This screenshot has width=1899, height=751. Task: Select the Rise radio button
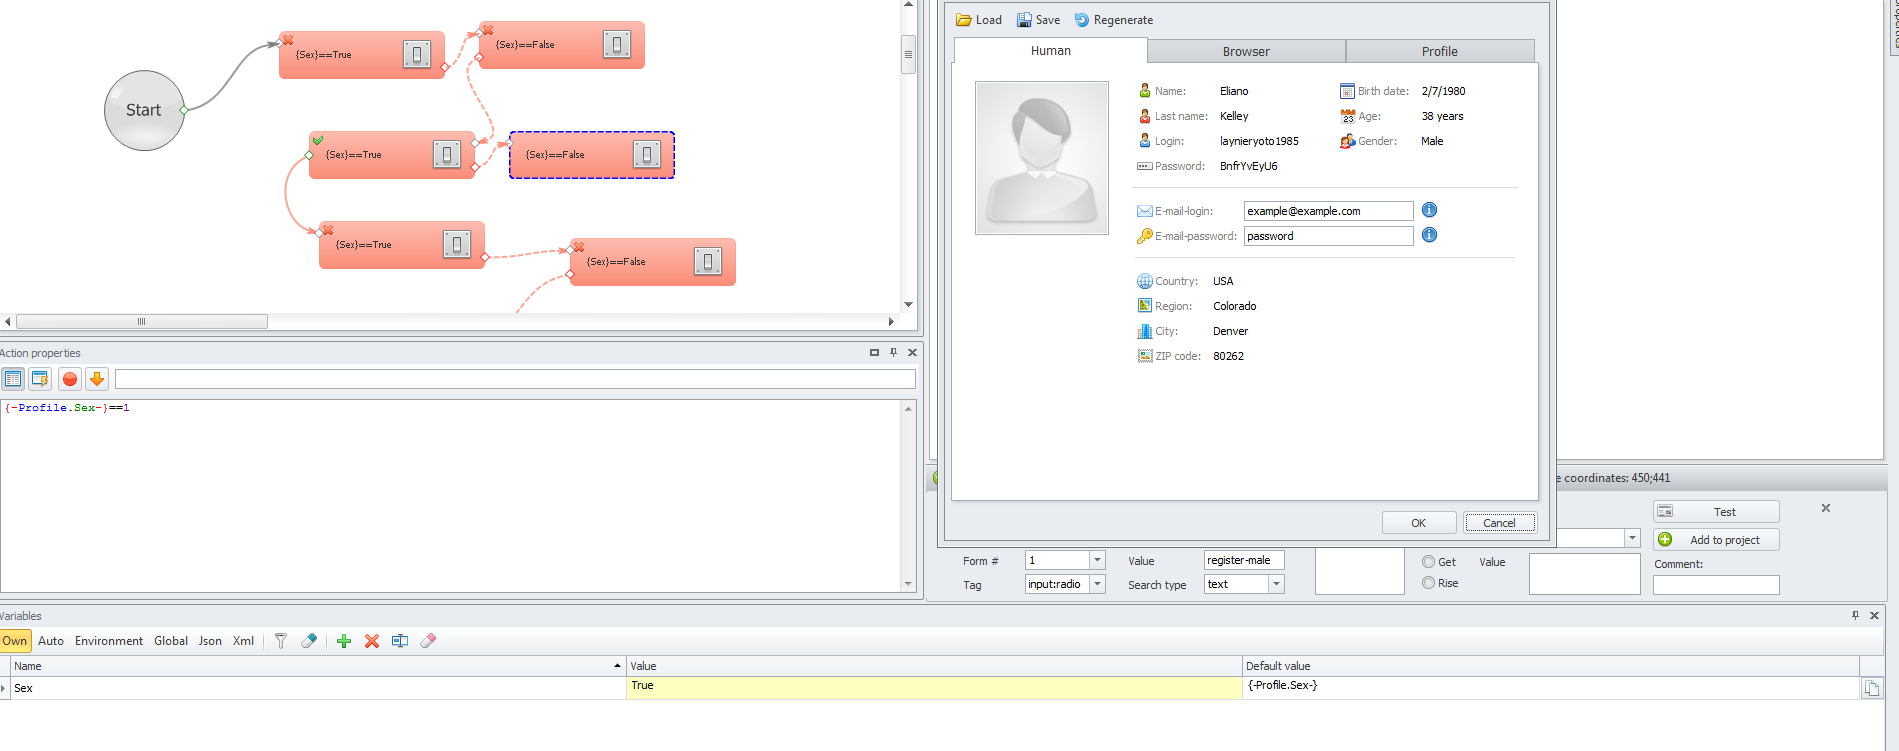click(x=1429, y=583)
